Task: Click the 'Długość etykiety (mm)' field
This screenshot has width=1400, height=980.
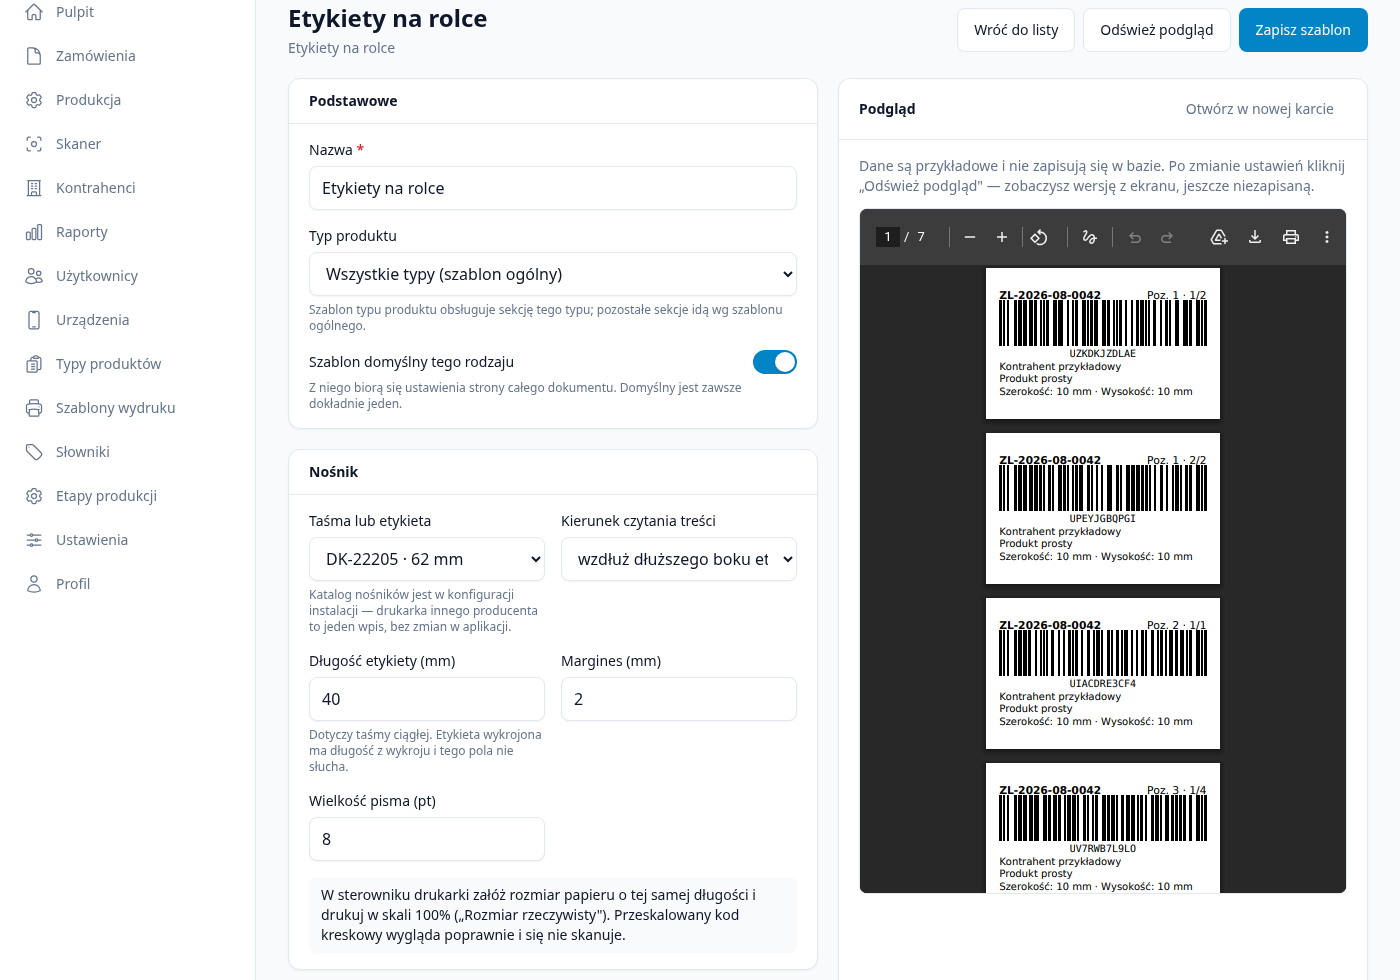Action: [x=427, y=699]
